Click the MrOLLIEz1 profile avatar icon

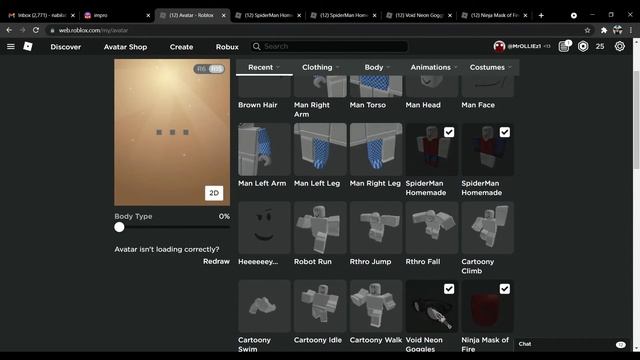tap(499, 47)
